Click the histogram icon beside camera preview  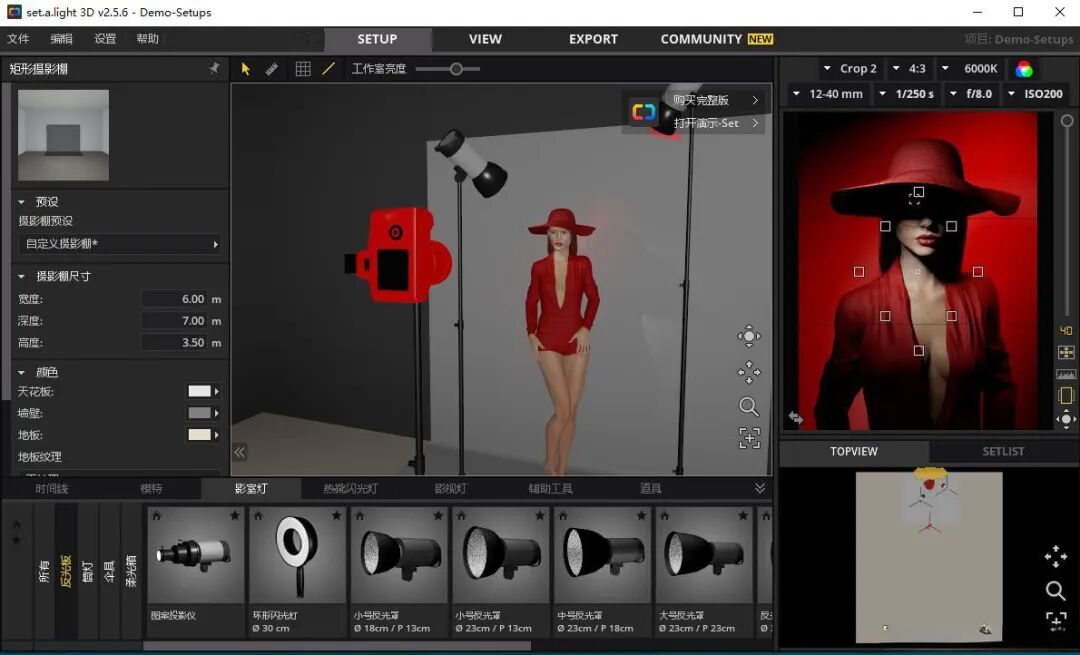1066,374
